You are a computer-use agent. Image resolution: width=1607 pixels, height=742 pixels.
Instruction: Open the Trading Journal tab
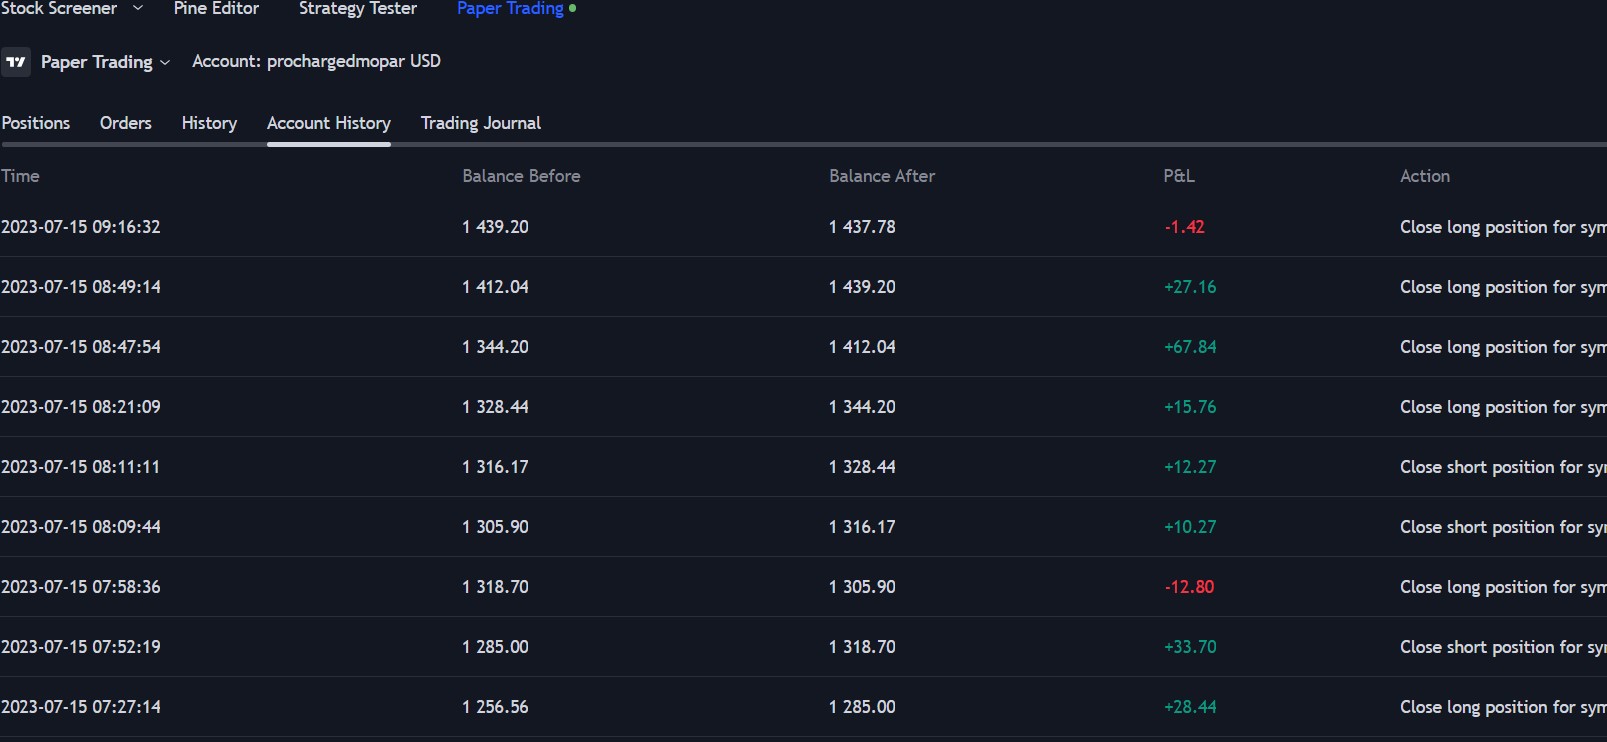tap(480, 123)
